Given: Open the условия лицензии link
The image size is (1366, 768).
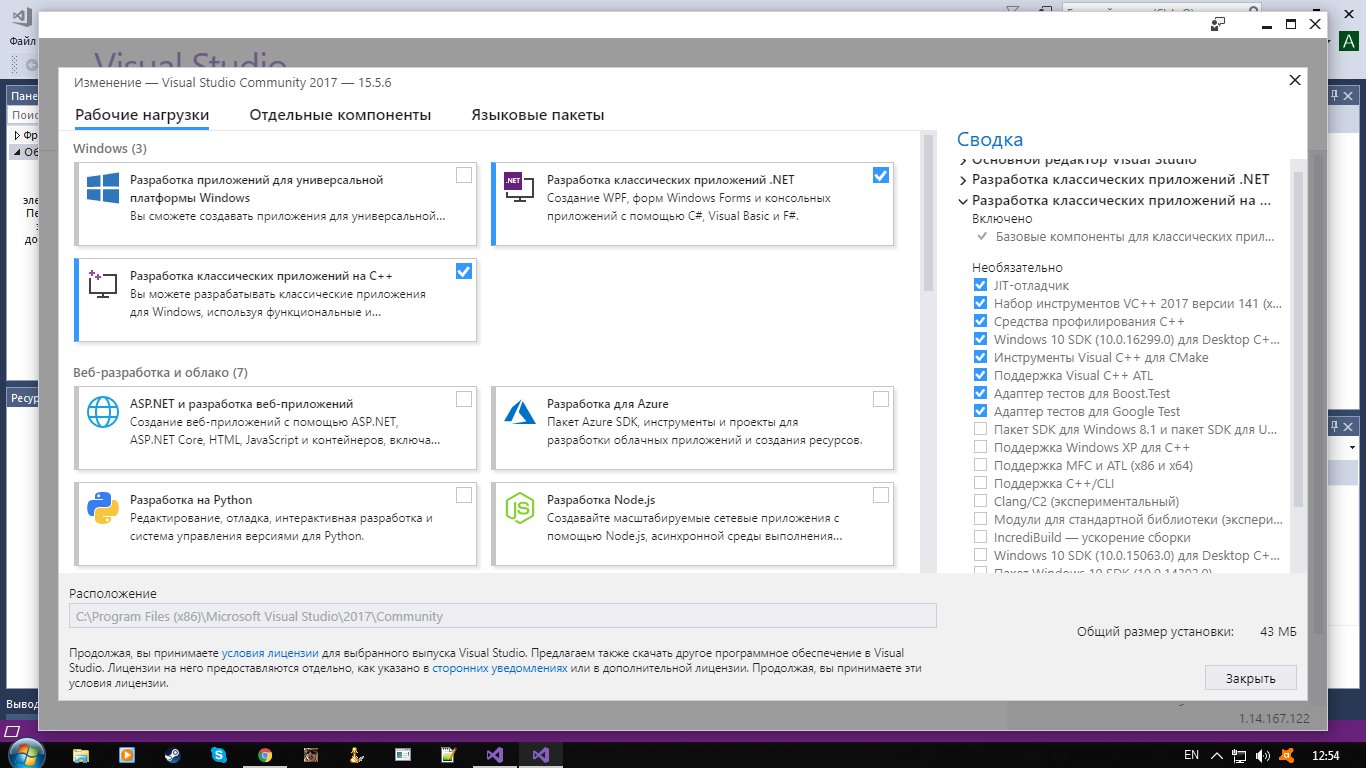Looking at the screenshot, I should tap(270, 652).
